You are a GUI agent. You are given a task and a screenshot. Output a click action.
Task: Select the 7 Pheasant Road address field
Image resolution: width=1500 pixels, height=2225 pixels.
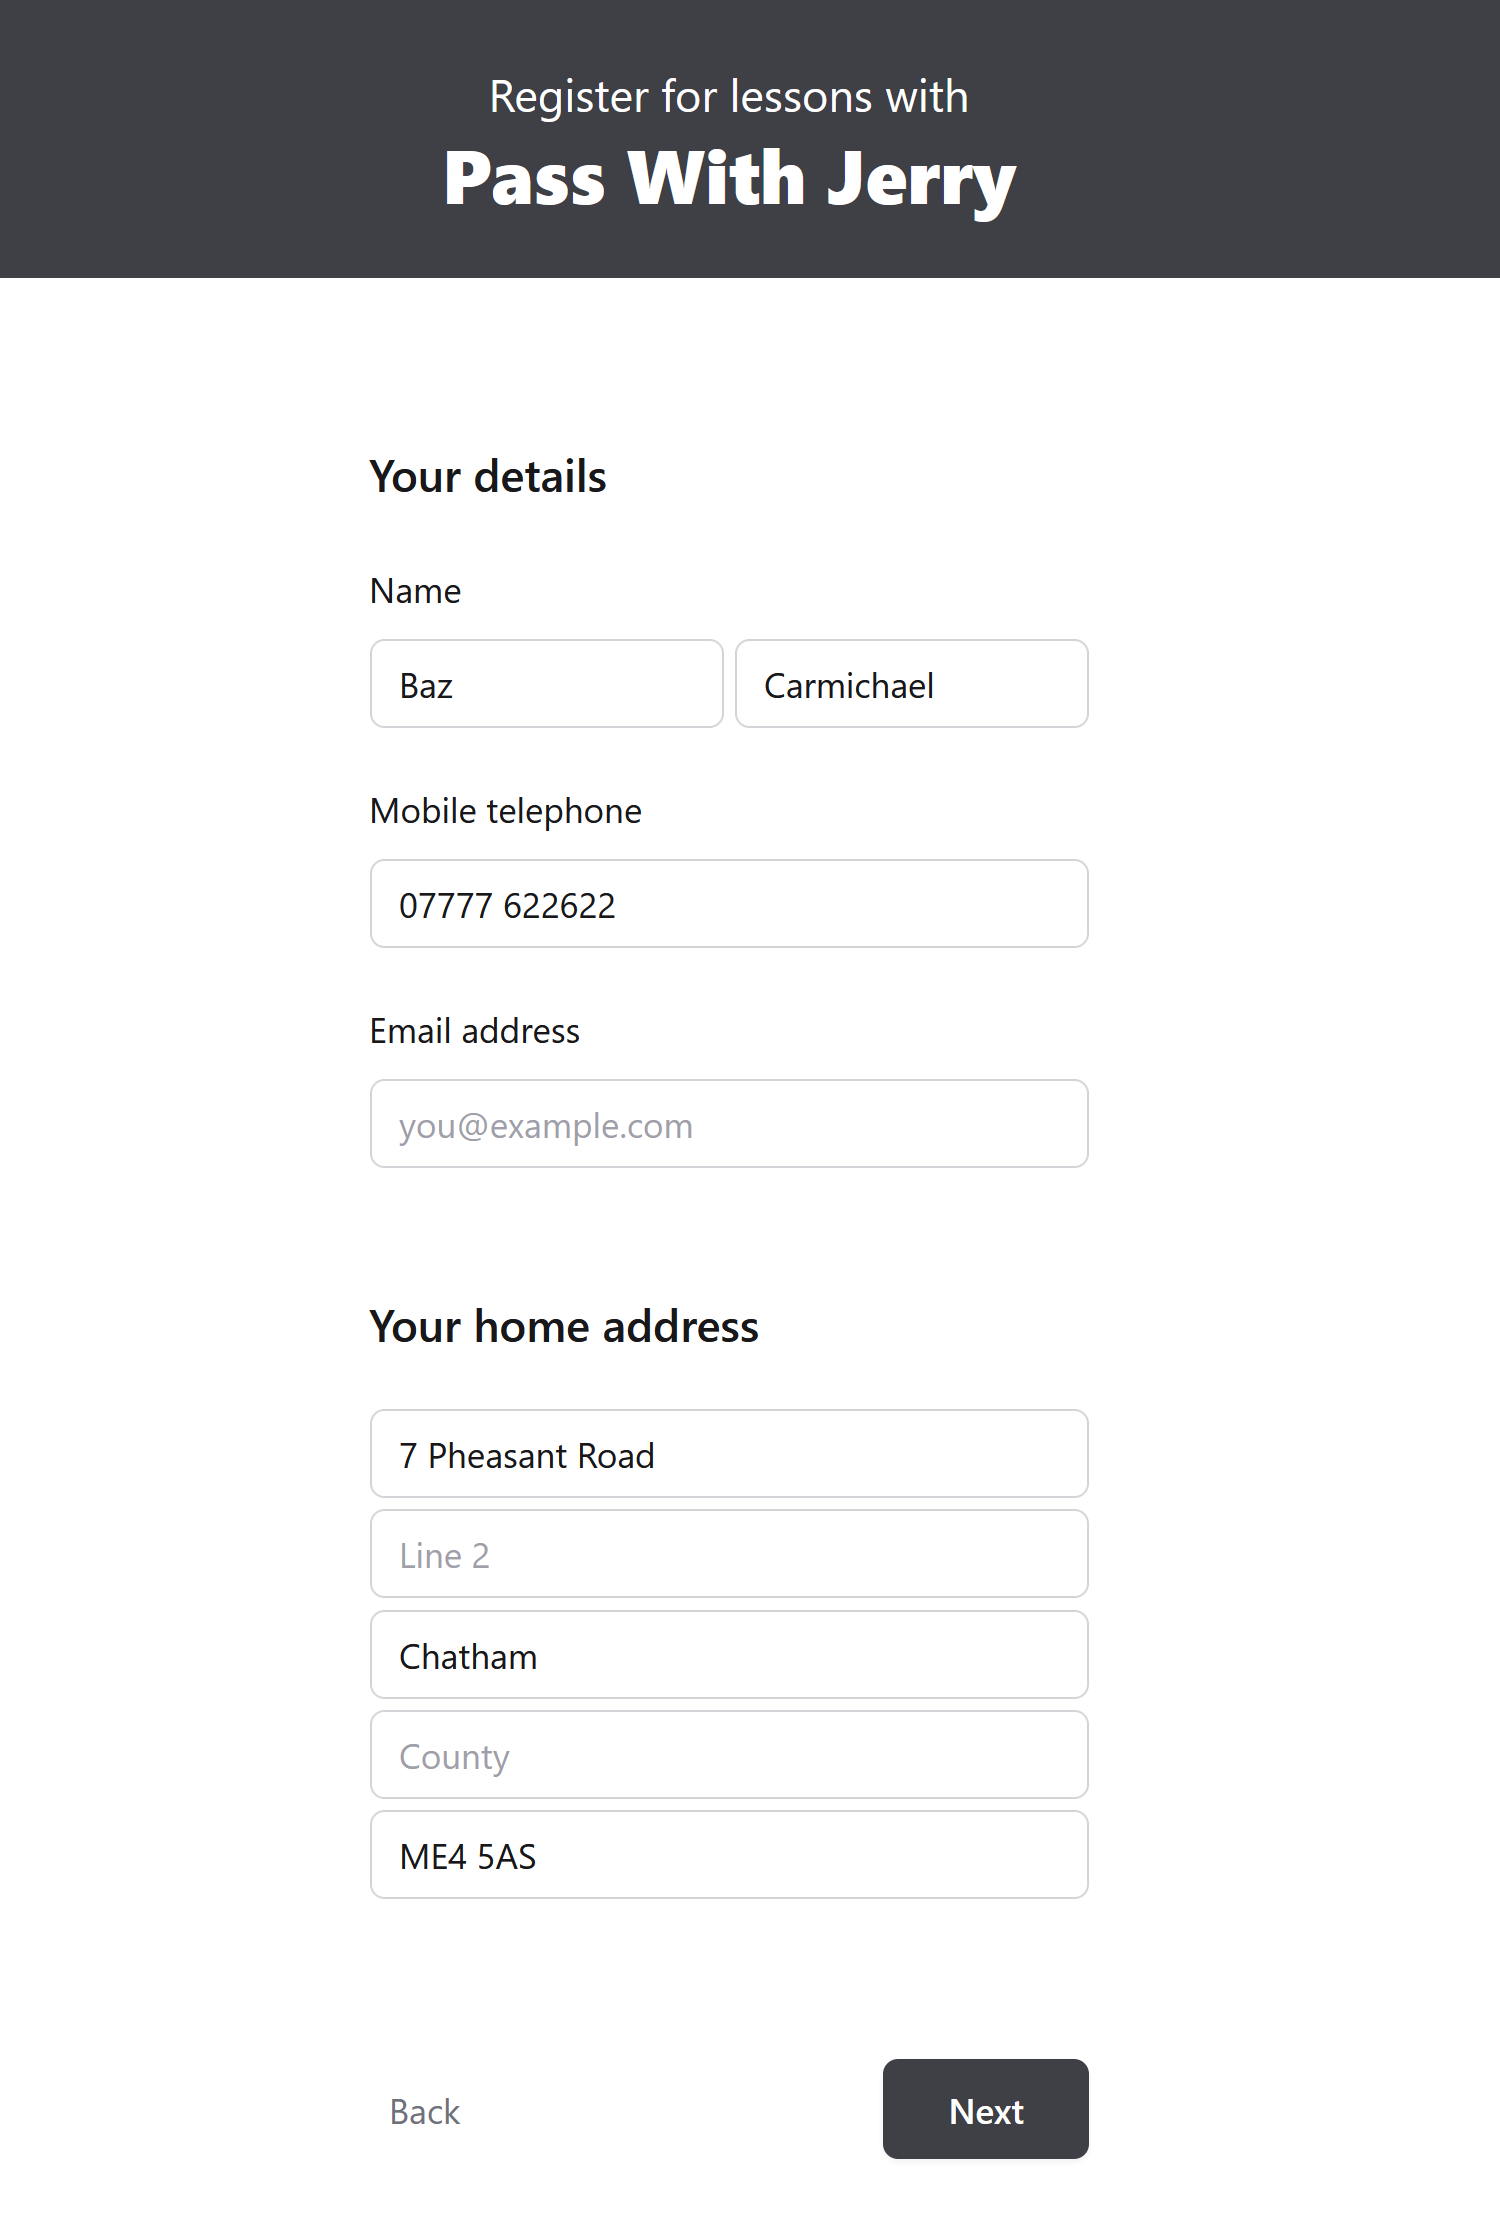(729, 1454)
